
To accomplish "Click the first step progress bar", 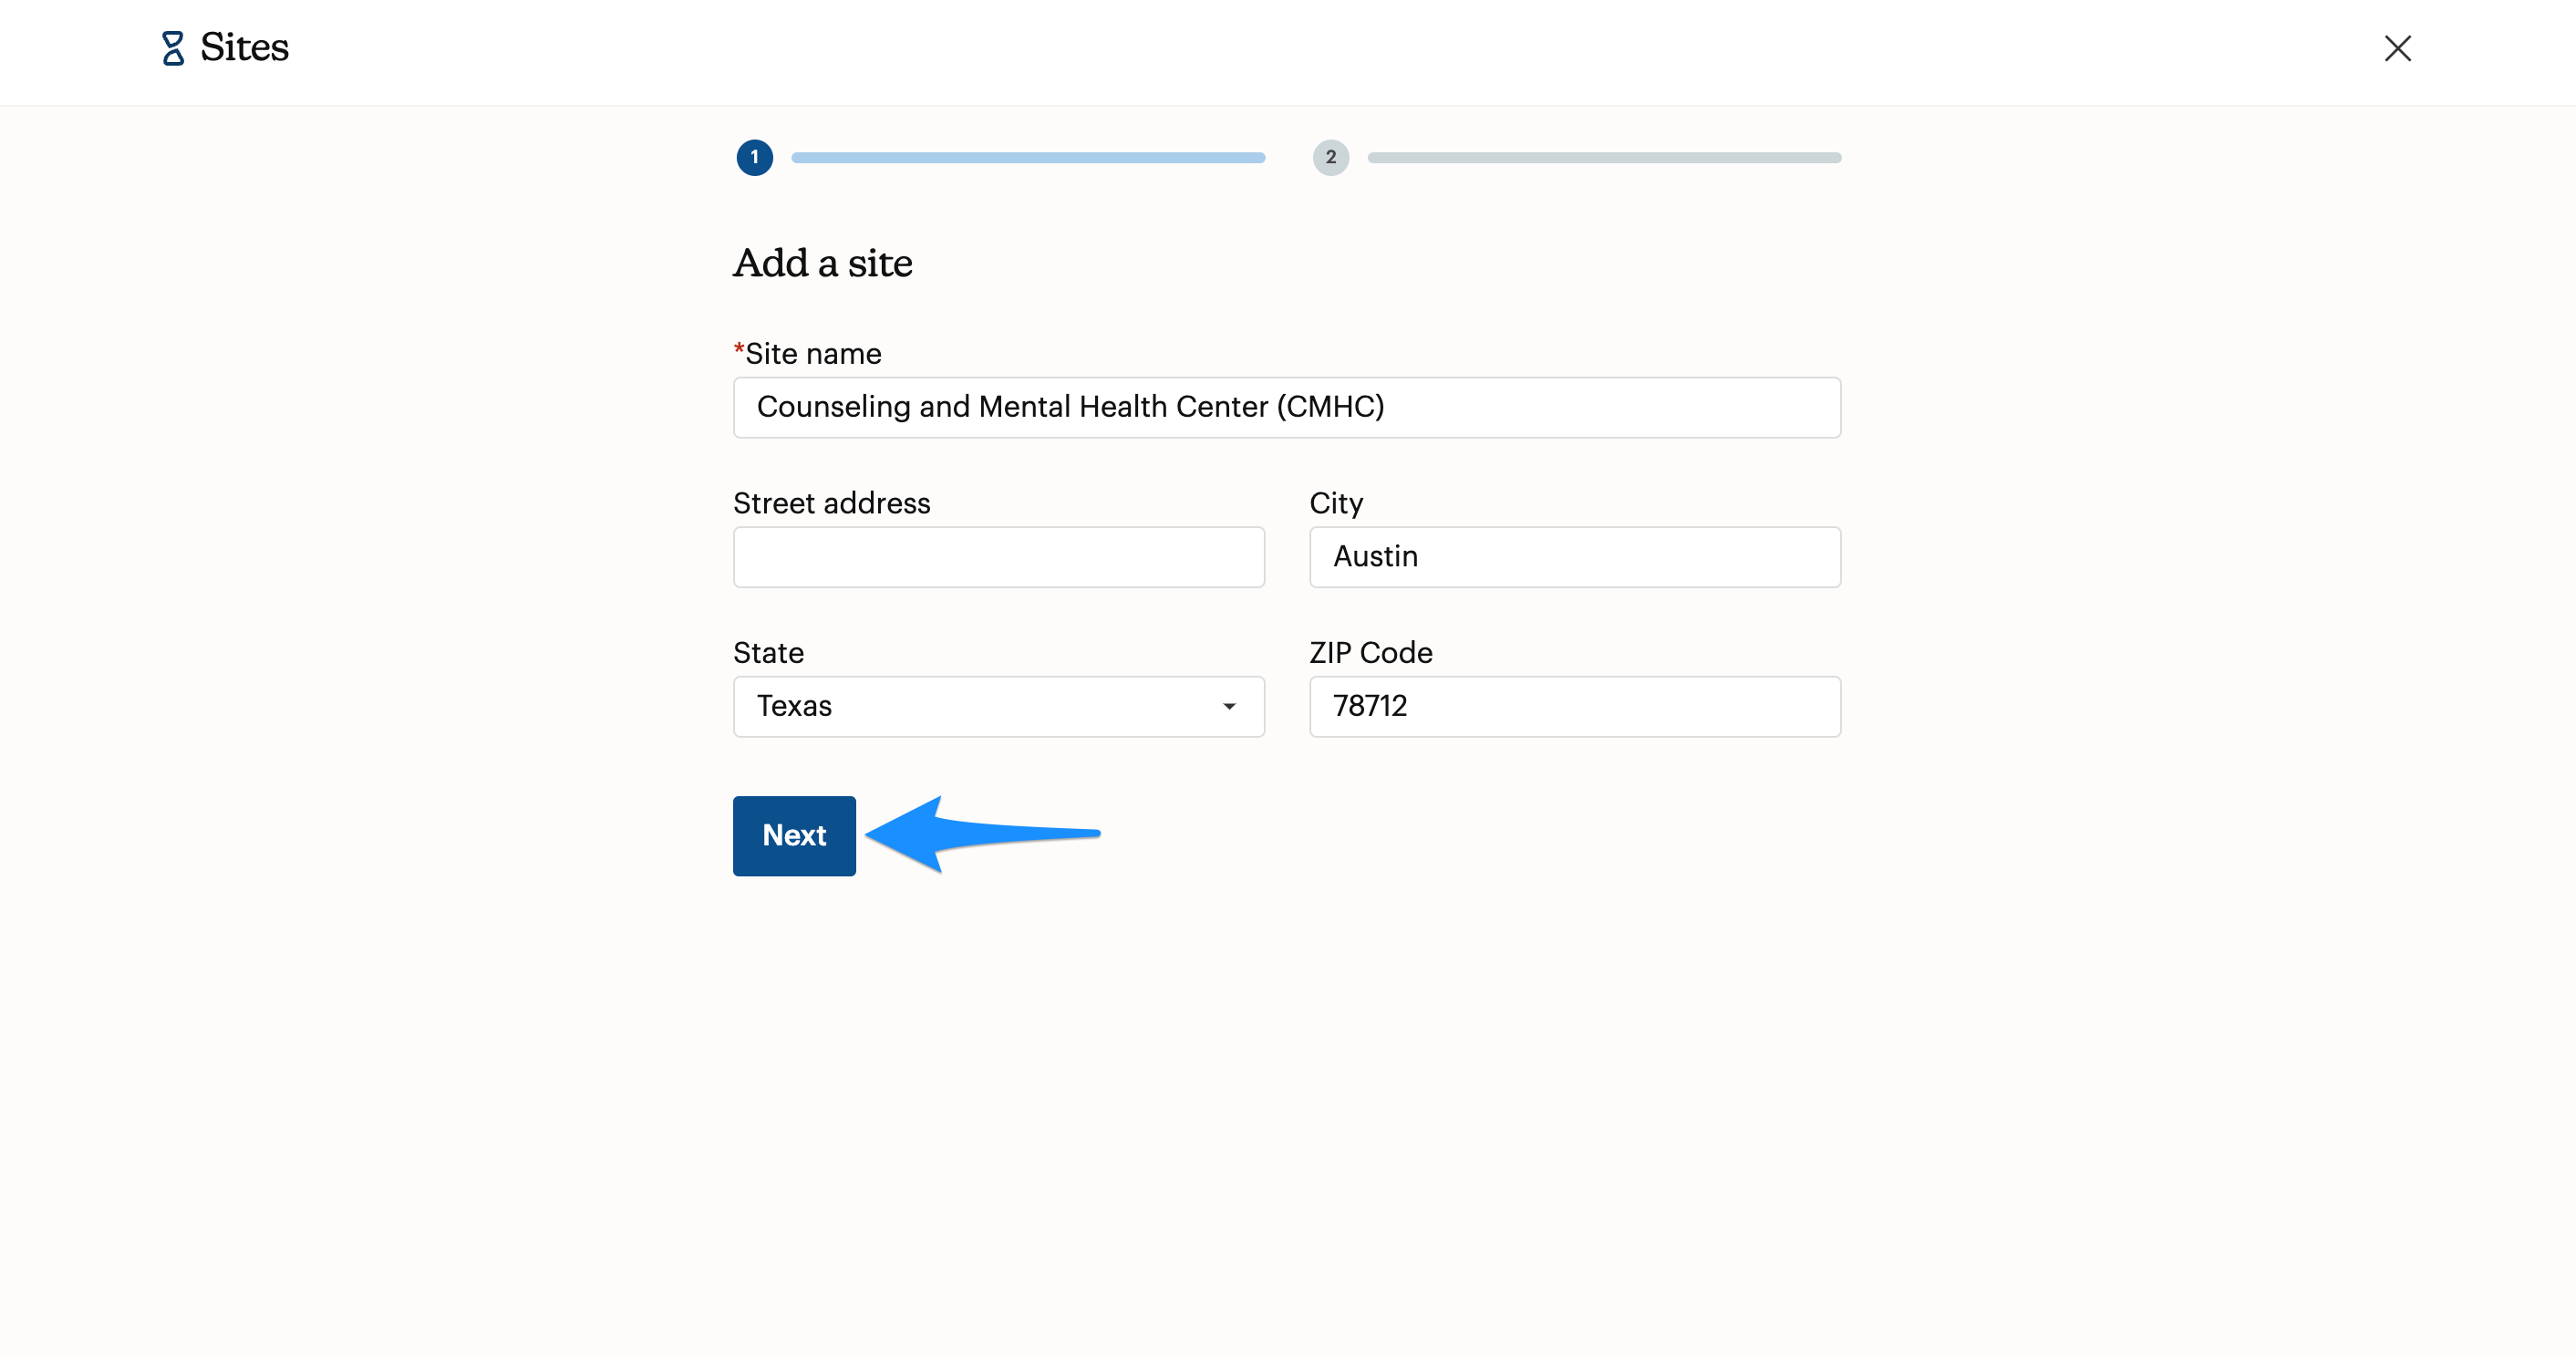I will [1028, 158].
